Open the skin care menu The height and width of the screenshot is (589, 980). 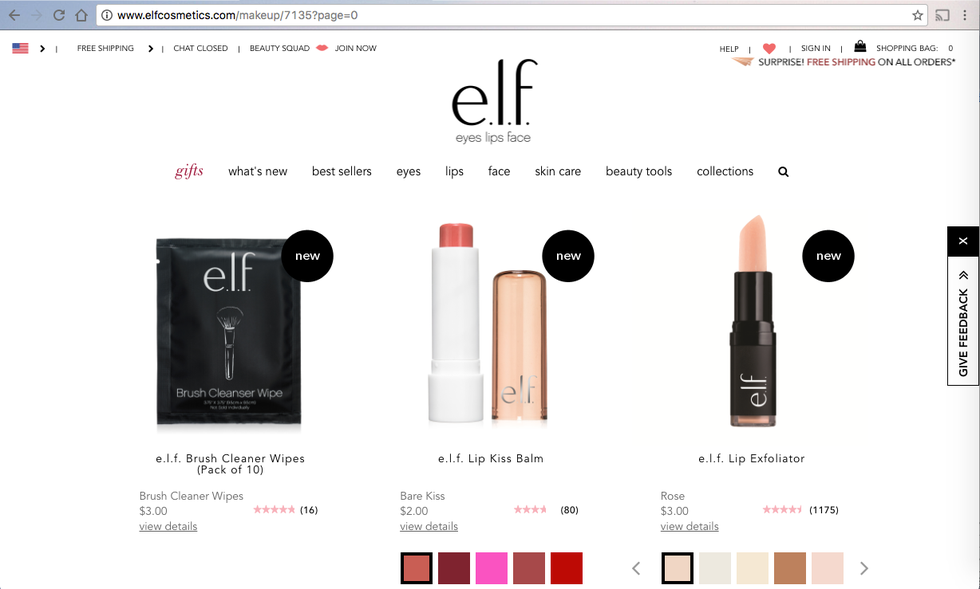click(x=558, y=171)
